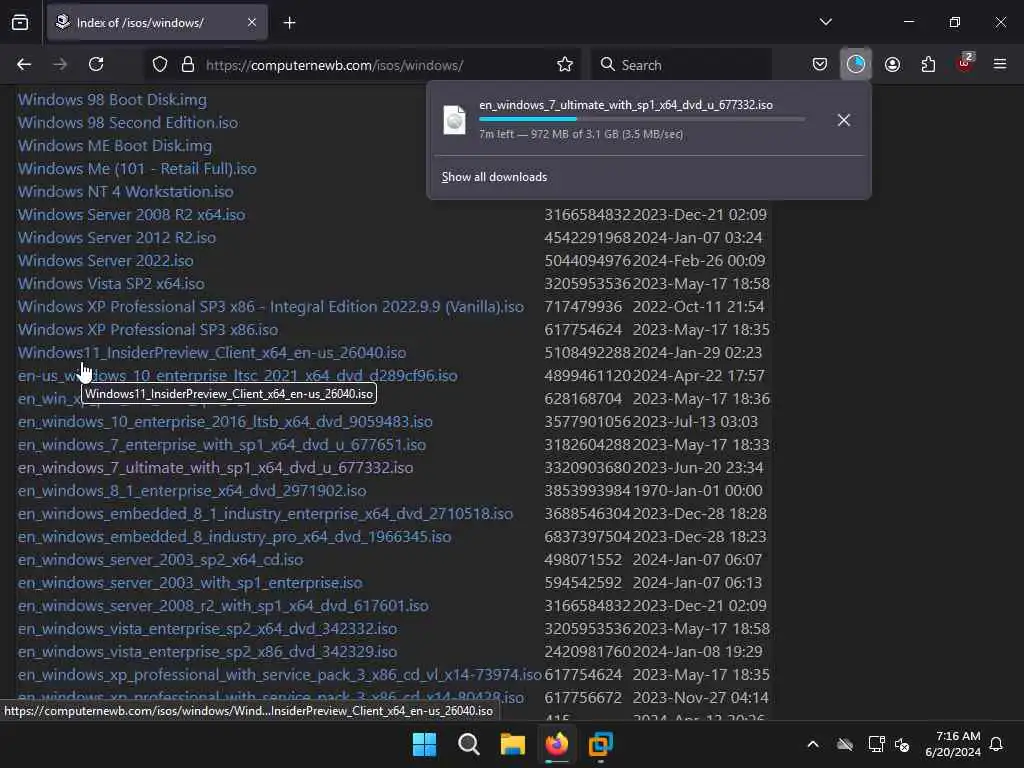Viewport: 1024px width, 768px height.
Task: Reload the current page
Action: coord(96,64)
